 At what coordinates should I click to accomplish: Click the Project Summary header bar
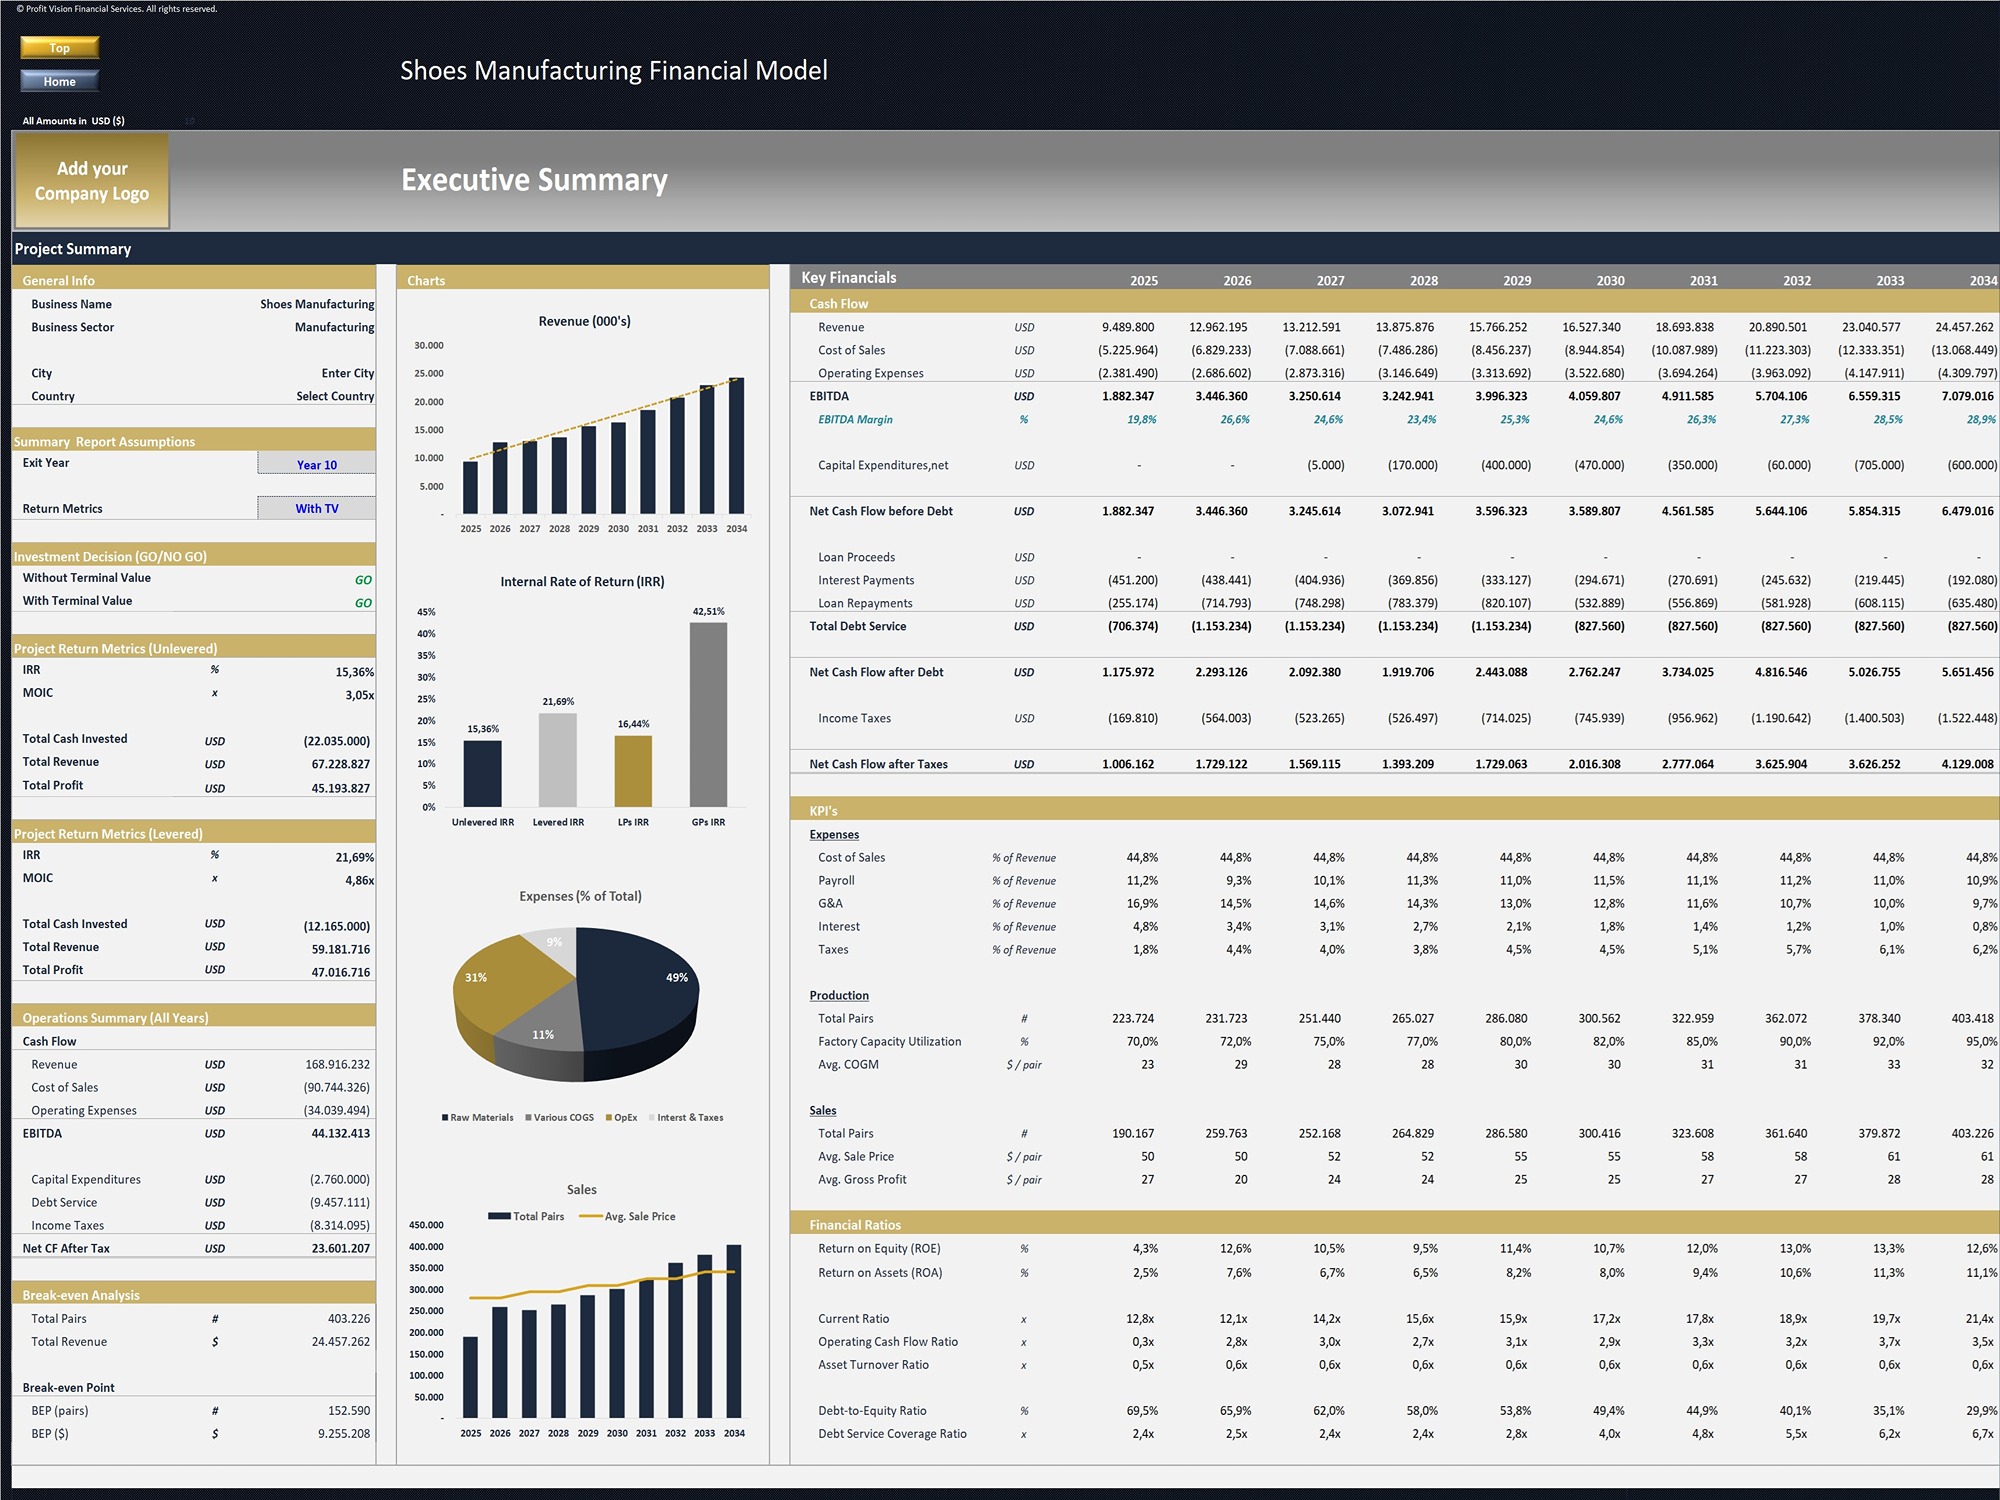[x=72, y=249]
